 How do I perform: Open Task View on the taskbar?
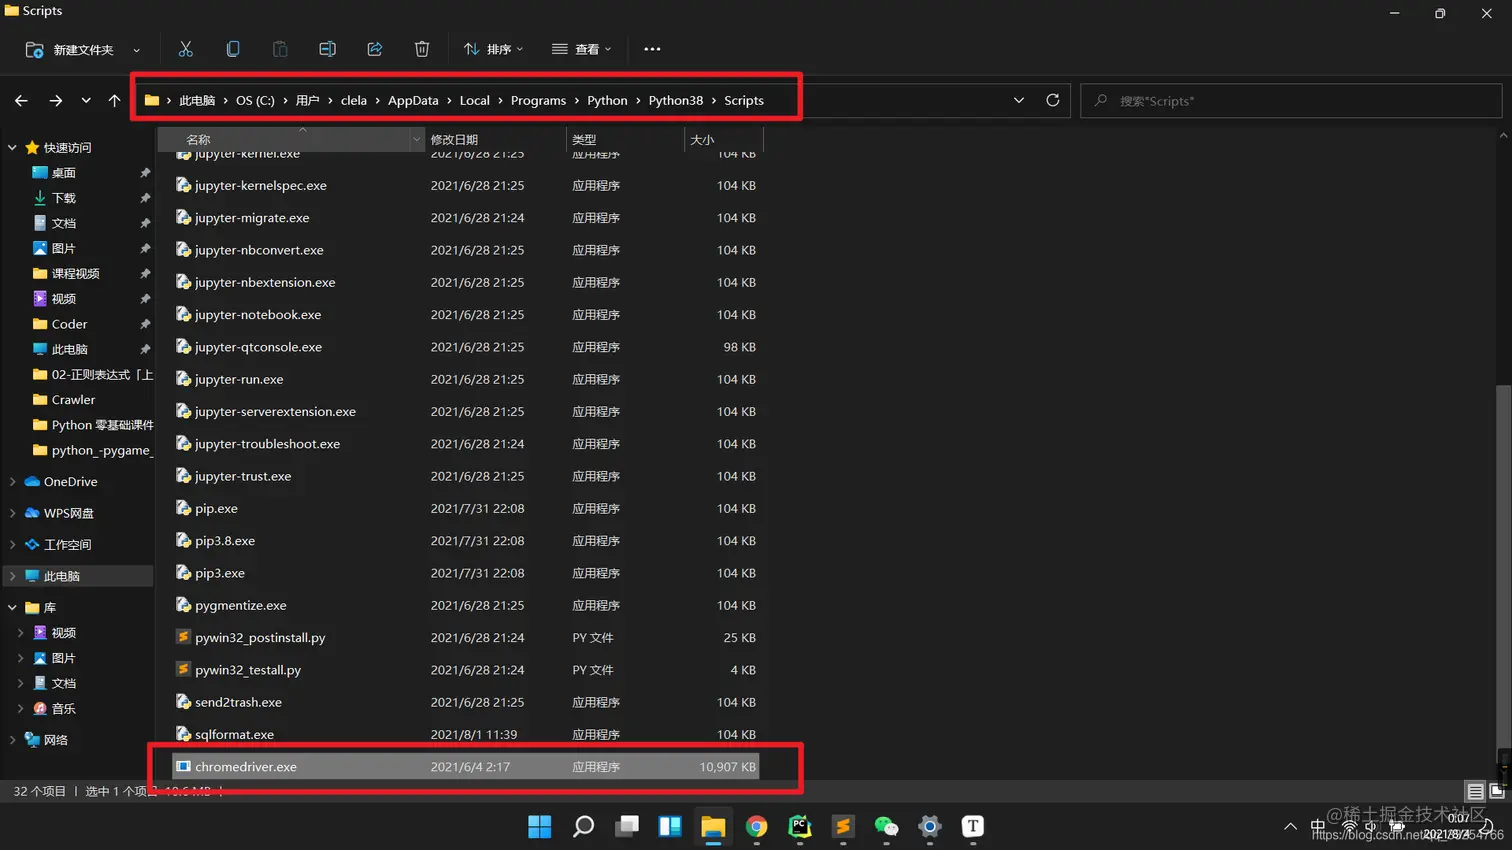tap(627, 826)
